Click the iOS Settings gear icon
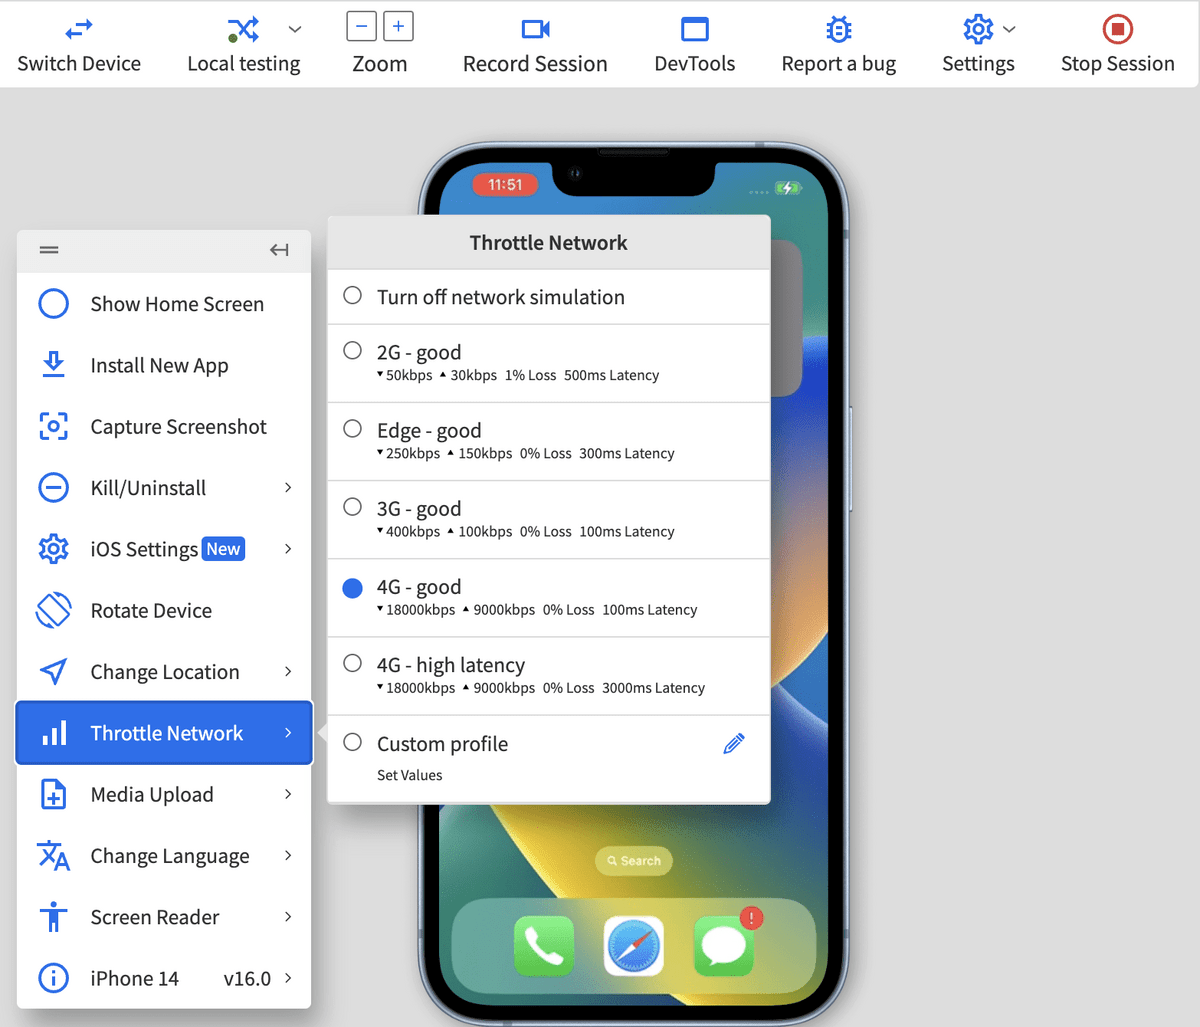 53,549
